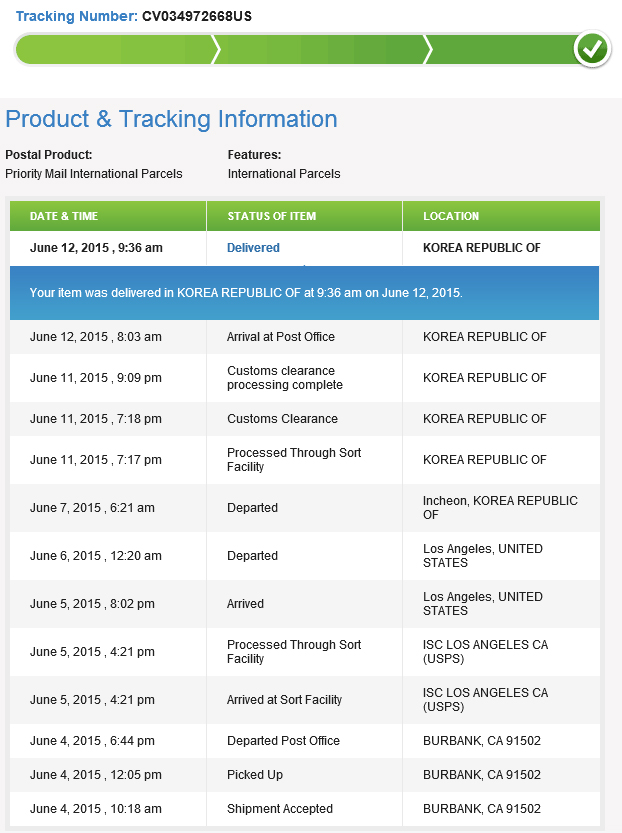Click the Incheon, KOREA REPUBLIC OF location
The image size is (622, 833).
coord(500,507)
